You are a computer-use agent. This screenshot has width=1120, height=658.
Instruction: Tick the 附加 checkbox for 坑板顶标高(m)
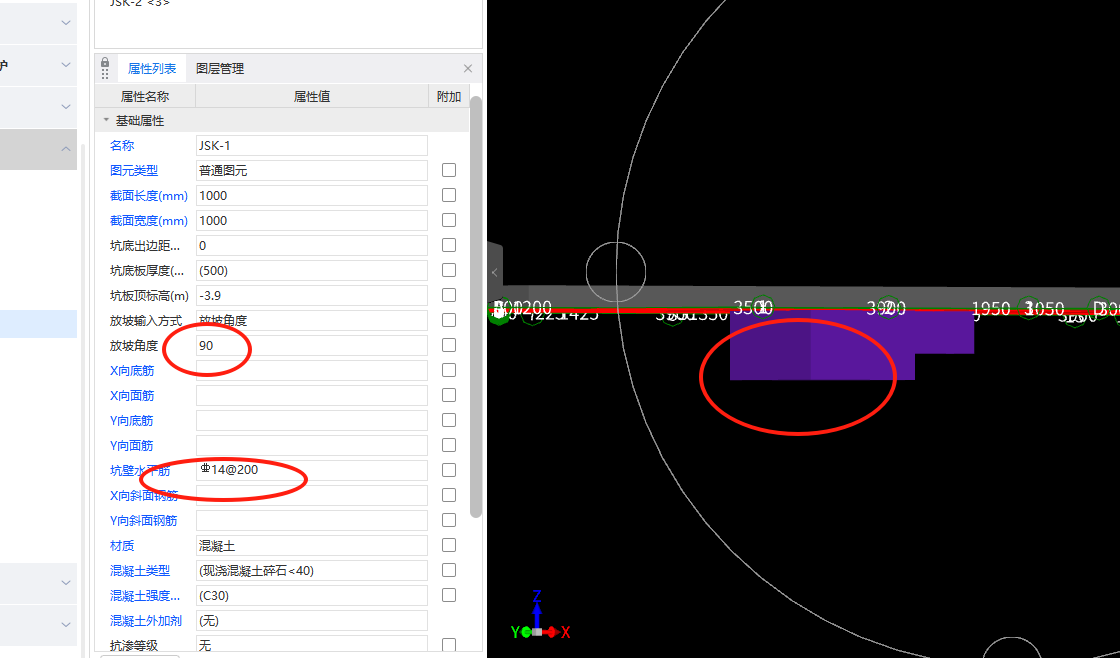point(449,295)
